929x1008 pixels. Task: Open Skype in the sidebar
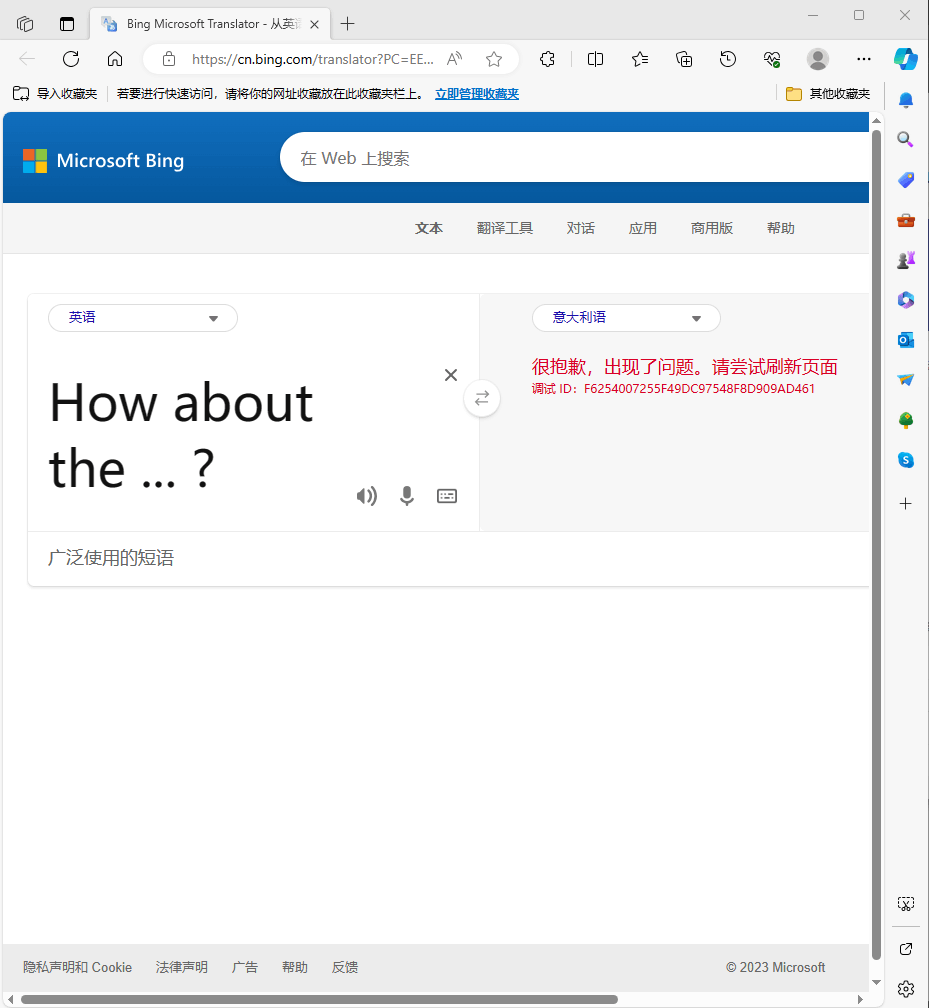pos(906,460)
